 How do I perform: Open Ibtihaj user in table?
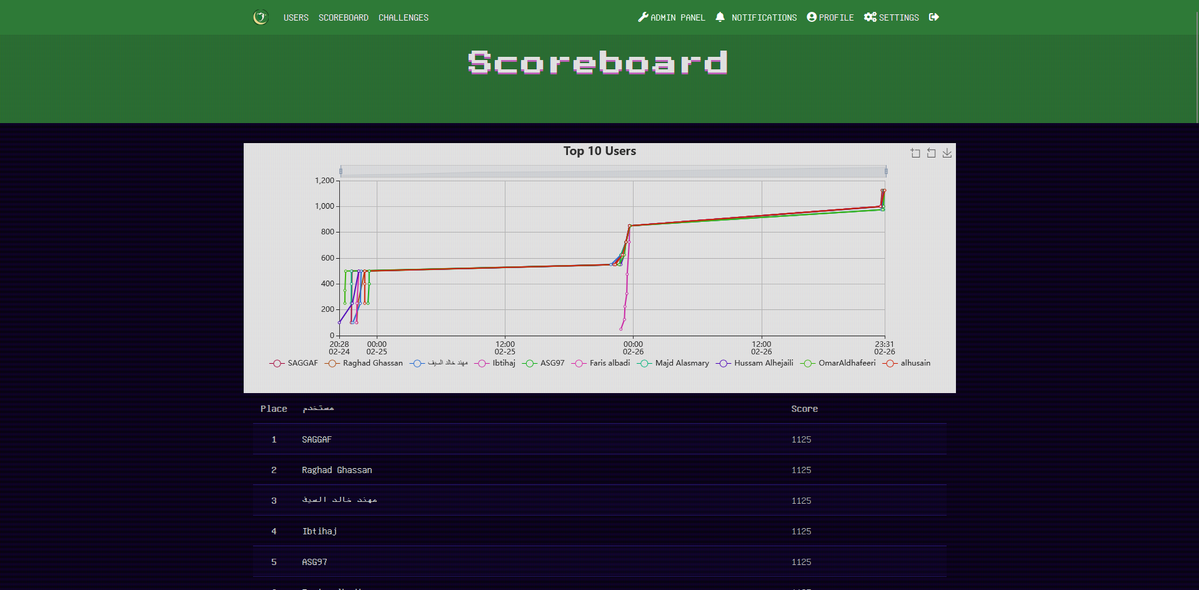tap(320, 531)
